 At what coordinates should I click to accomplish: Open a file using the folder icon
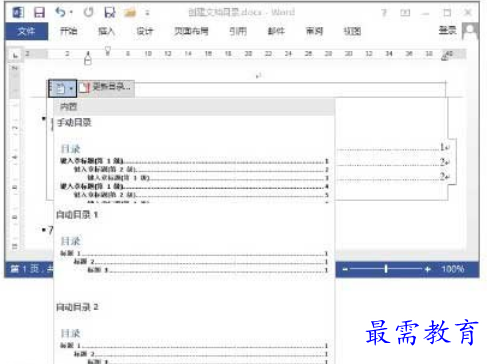tap(130, 13)
